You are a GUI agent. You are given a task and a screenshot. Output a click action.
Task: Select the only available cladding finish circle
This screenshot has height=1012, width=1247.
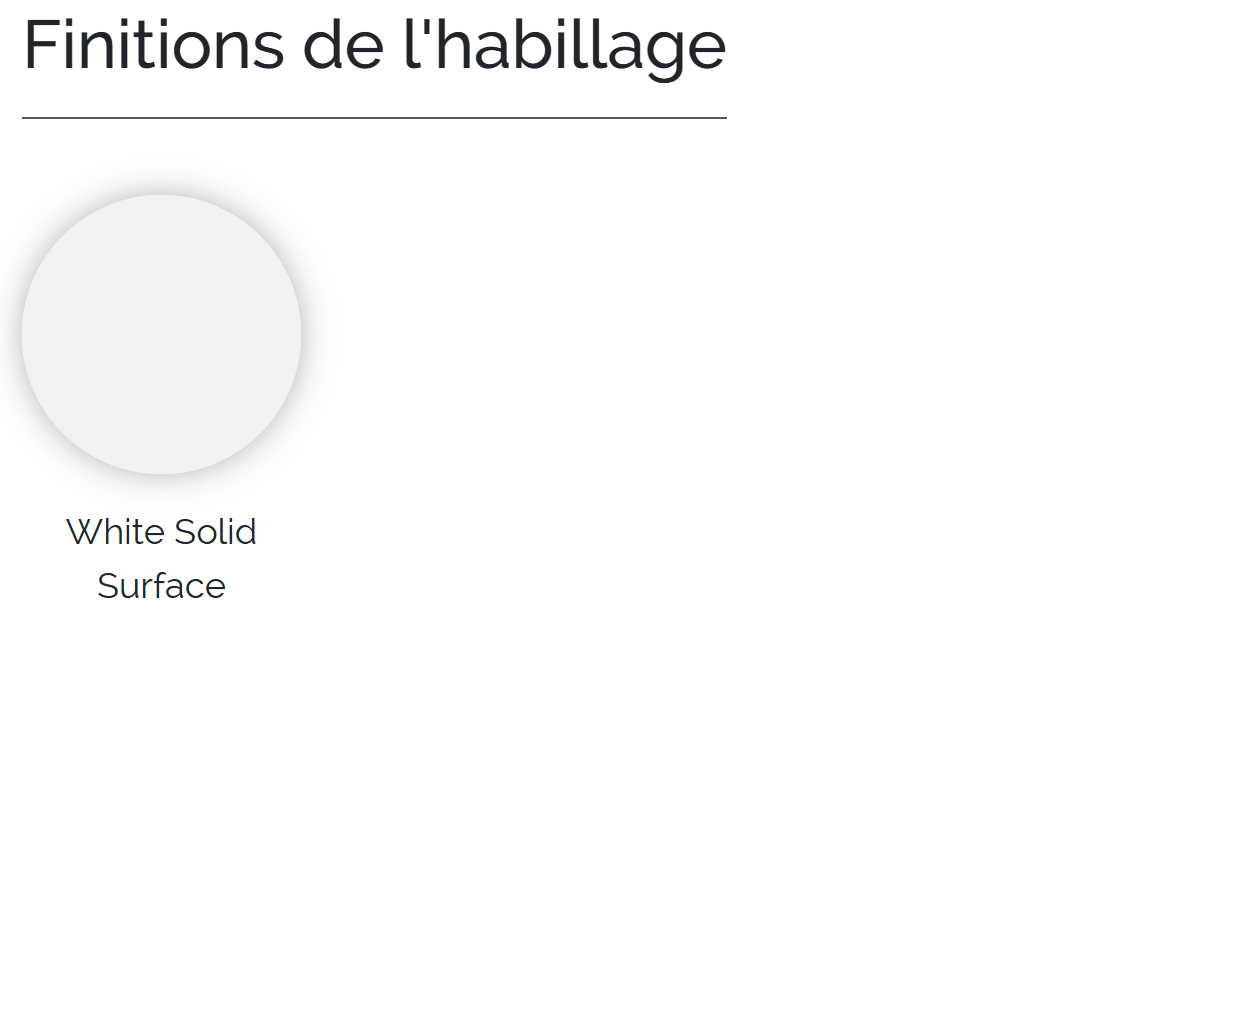tap(161, 334)
